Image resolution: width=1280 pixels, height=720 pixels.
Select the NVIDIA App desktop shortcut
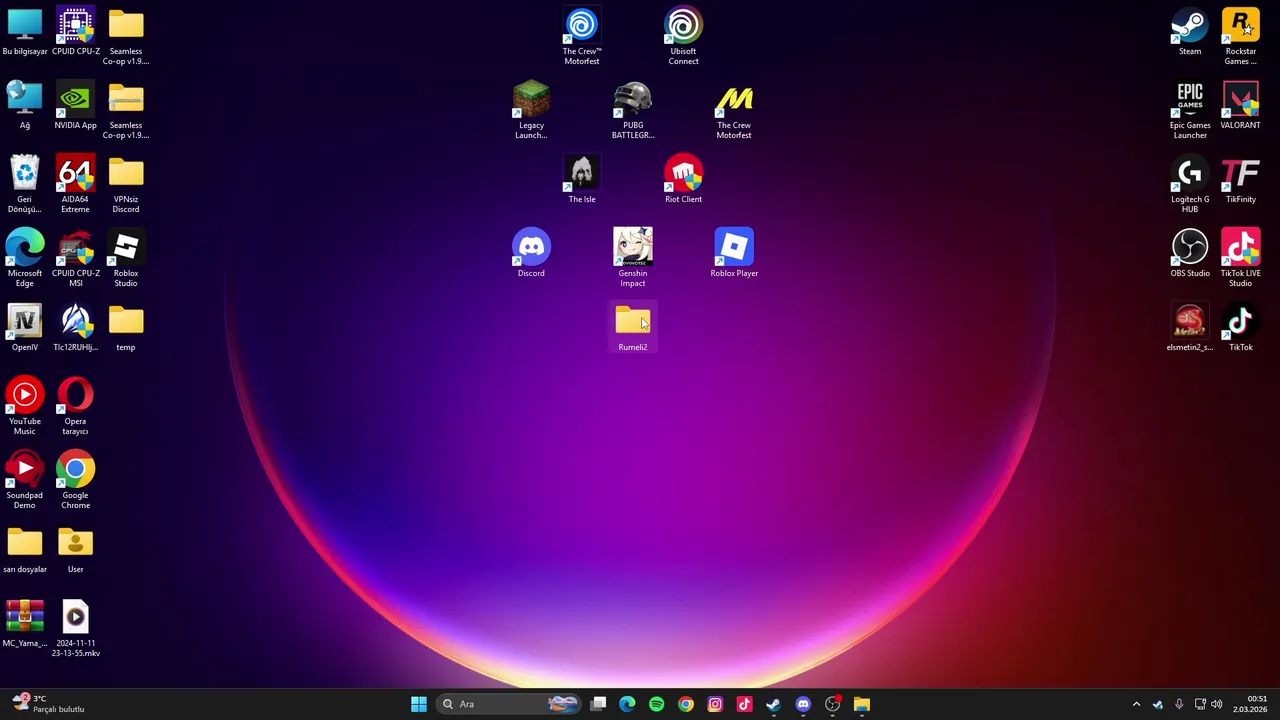[x=76, y=107]
